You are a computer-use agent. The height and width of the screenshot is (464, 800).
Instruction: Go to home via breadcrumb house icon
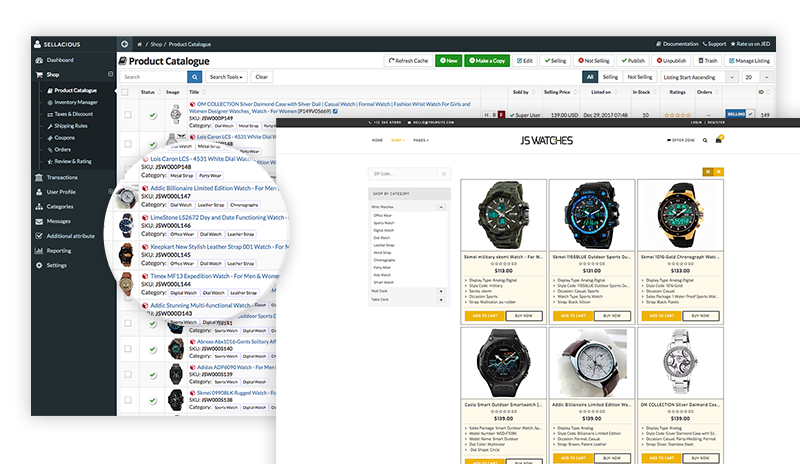point(139,44)
